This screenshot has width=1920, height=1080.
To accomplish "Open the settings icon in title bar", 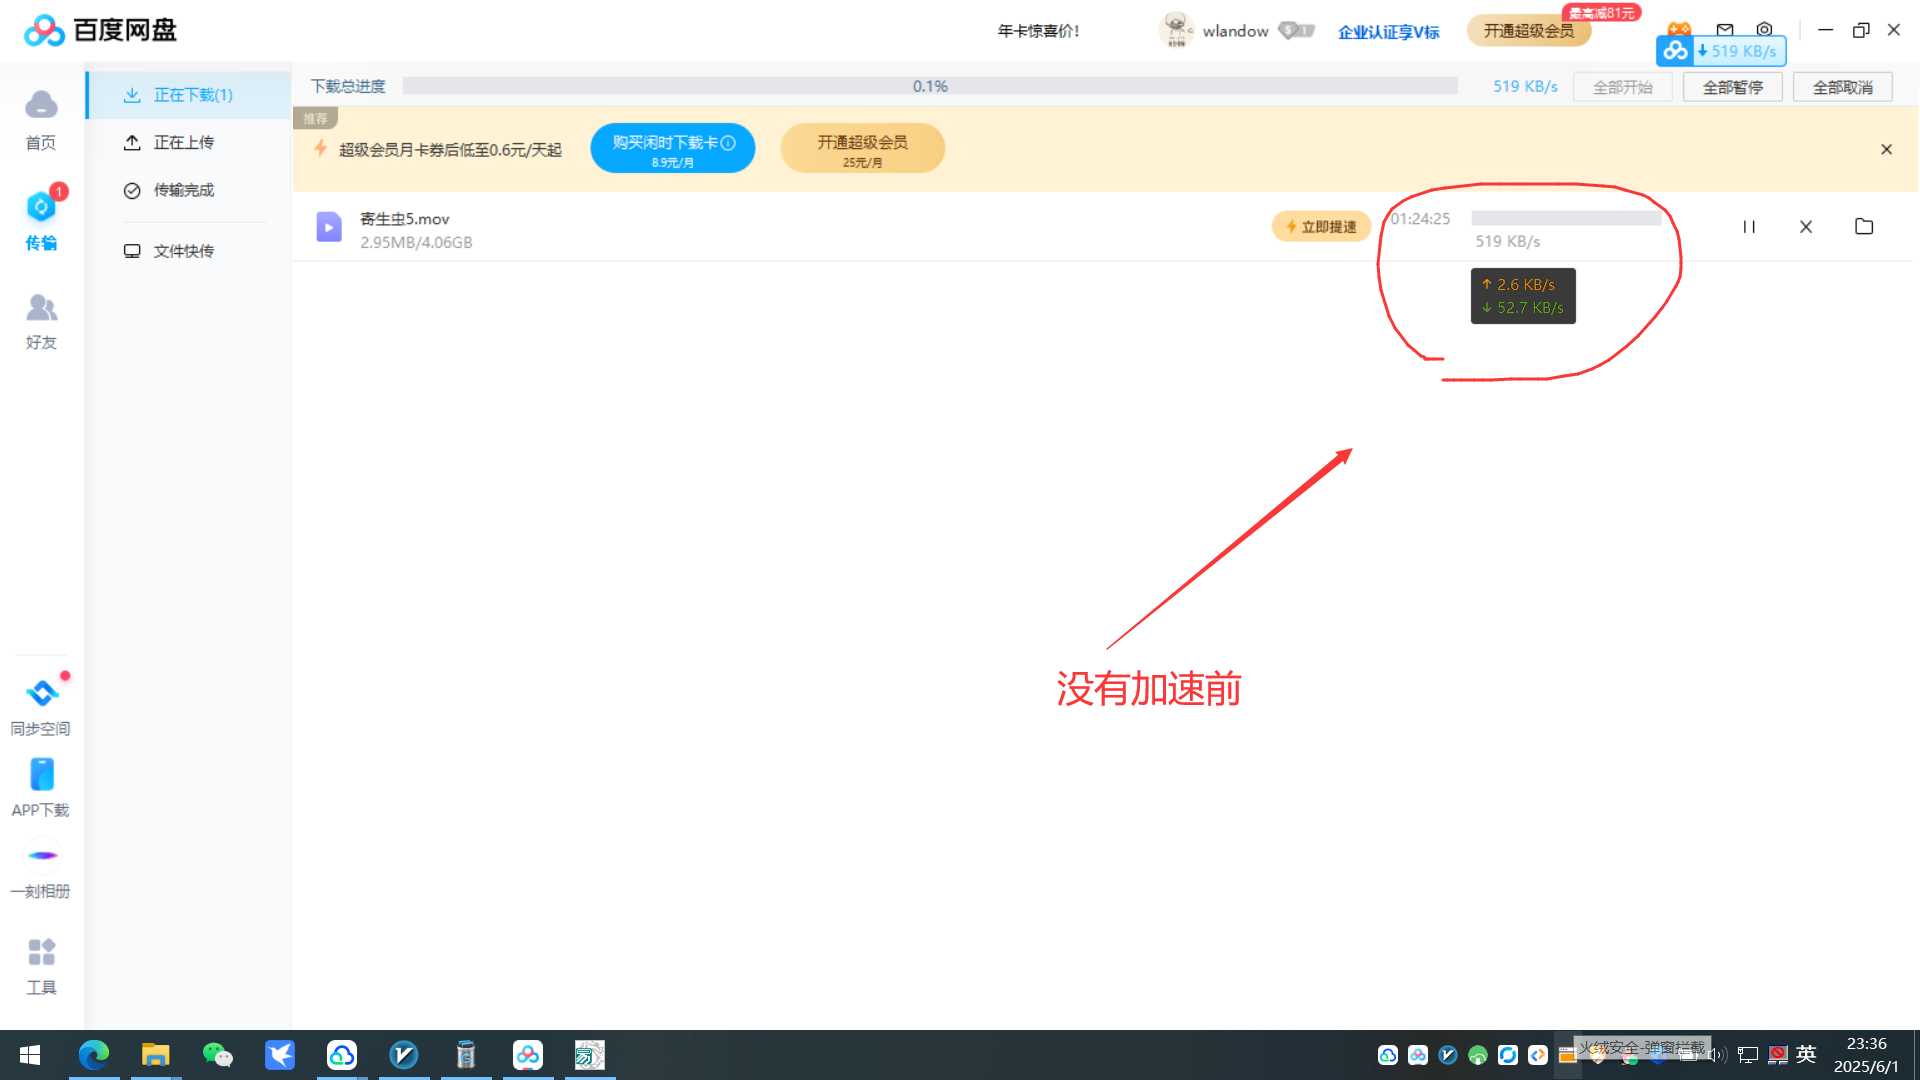I will pos(1764,30).
